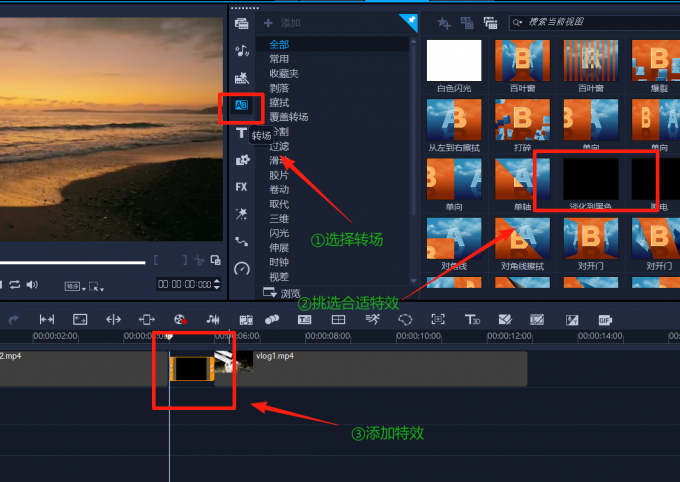Screen dimensions: 680x482
Task: Open the 16:9 aspect ratio dropdown
Action: tap(74, 286)
